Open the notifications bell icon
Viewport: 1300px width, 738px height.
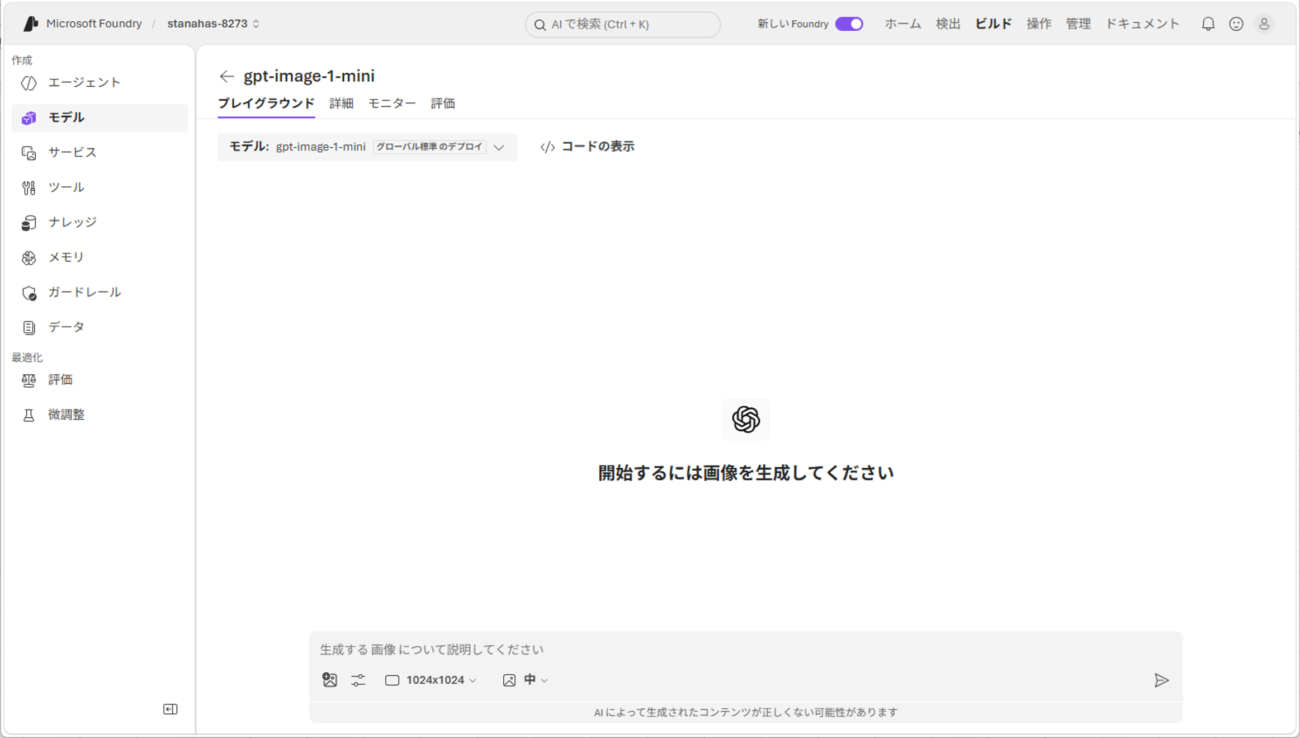1208,24
